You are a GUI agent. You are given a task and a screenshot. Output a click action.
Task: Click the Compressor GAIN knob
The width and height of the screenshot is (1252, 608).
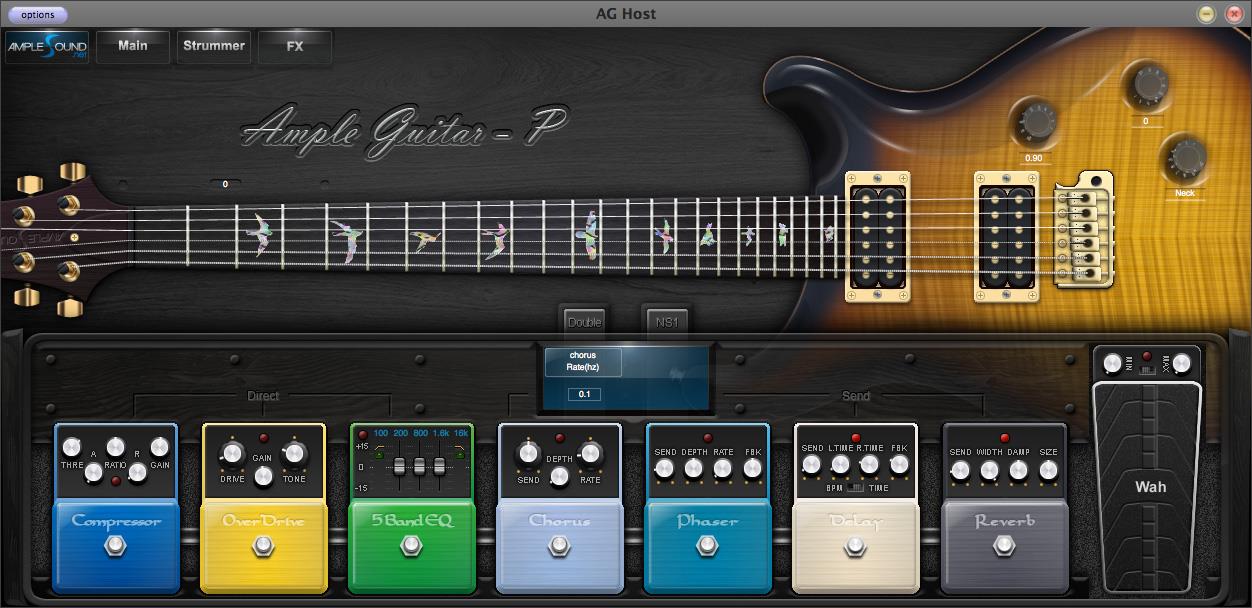pyautogui.click(x=160, y=447)
